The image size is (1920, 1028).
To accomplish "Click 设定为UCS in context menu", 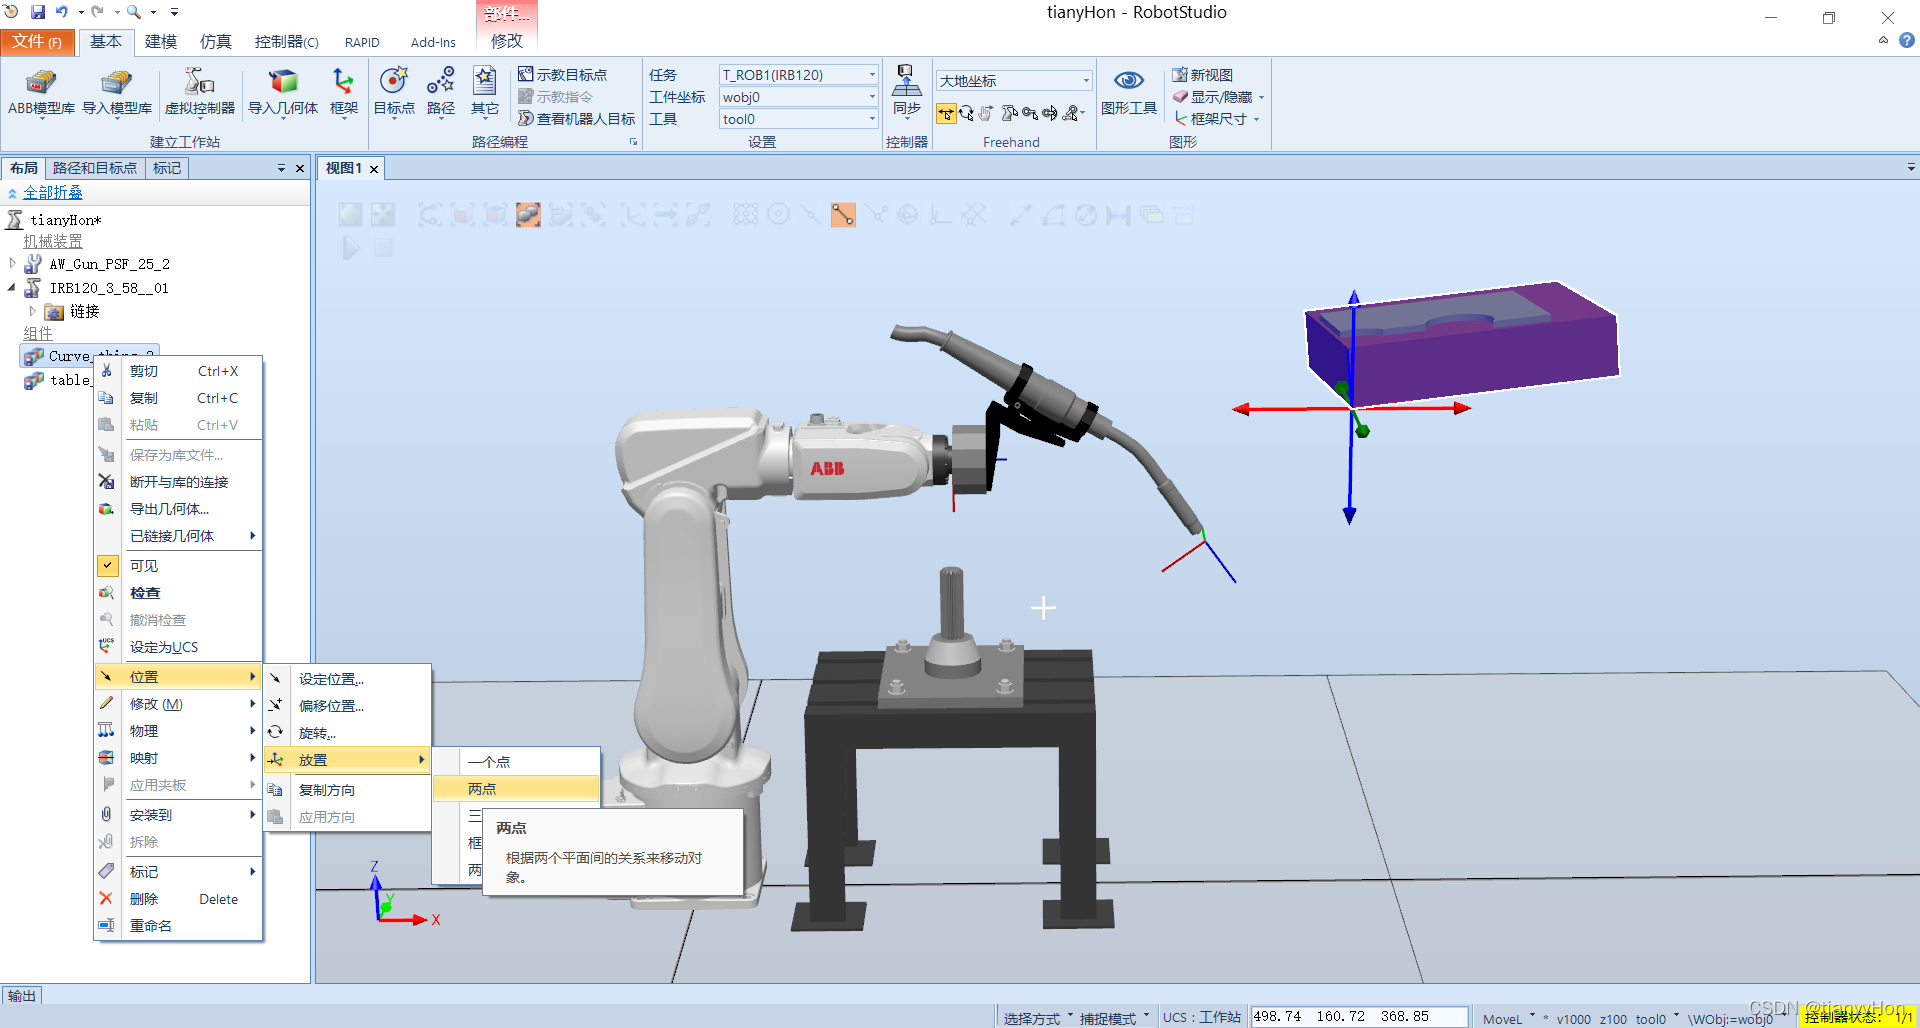I will [x=178, y=647].
